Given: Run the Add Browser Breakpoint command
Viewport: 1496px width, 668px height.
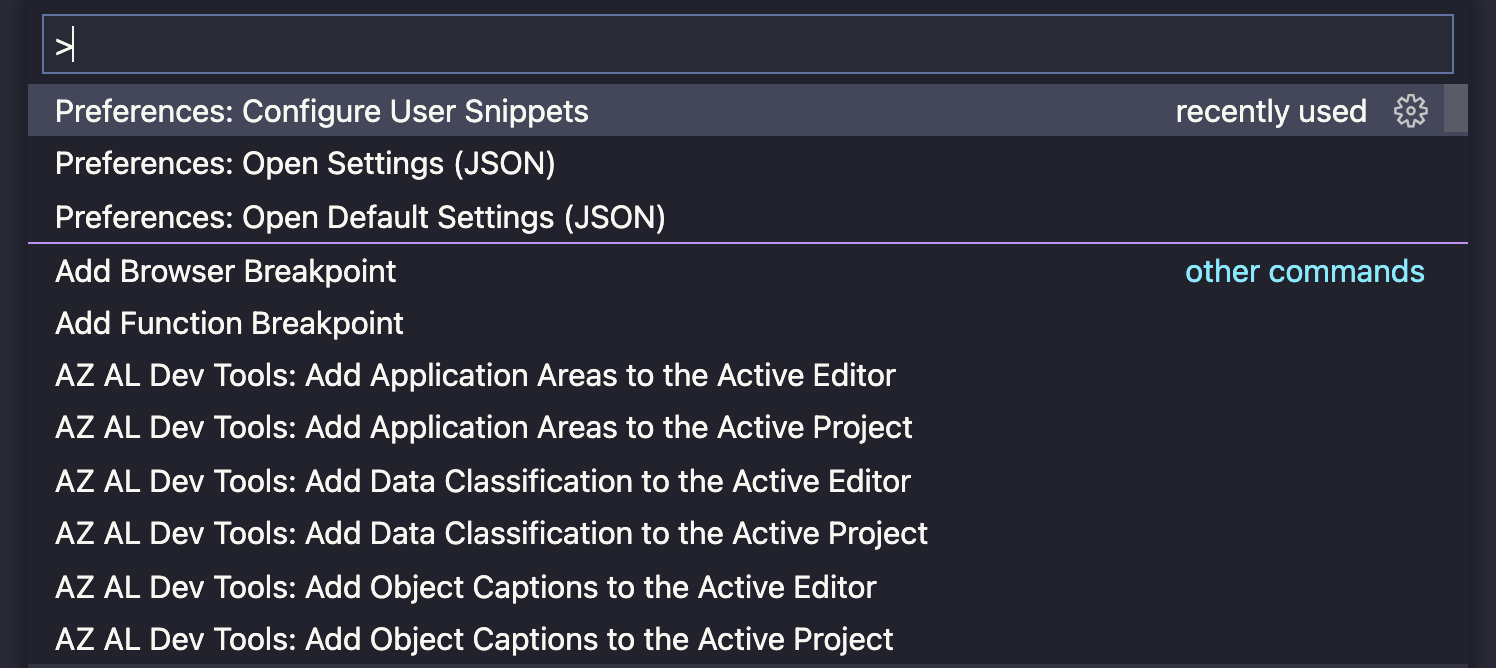Looking at the screenshot, I should [x=226, y=271].
